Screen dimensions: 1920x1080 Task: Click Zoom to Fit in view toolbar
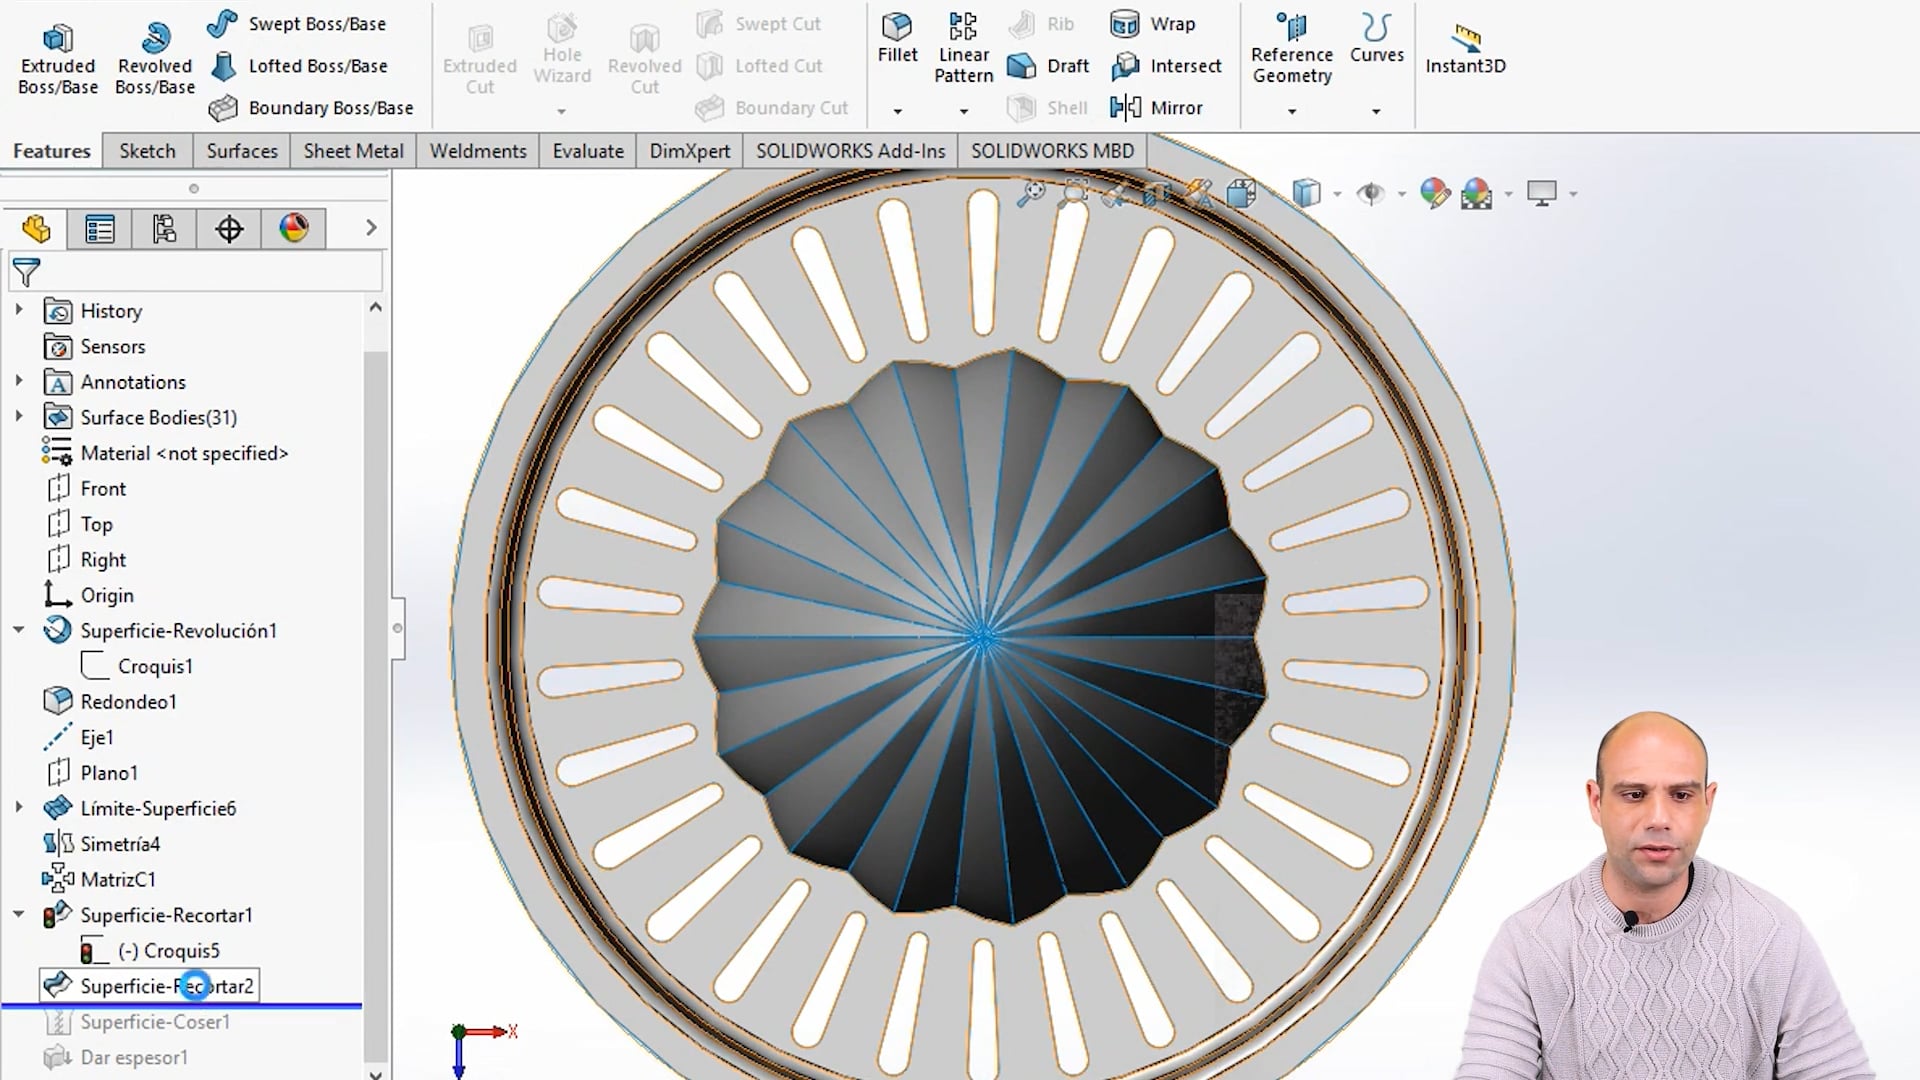pyautogui.click(x=1031, y=193)
